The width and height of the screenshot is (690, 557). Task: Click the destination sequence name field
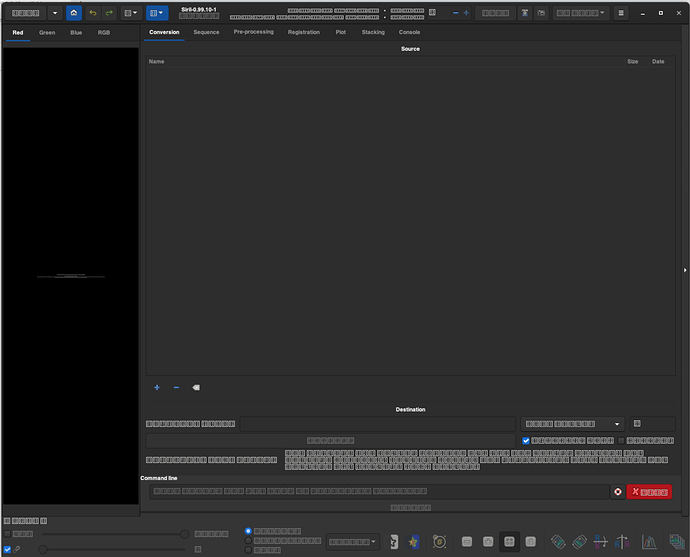(378, 424)
